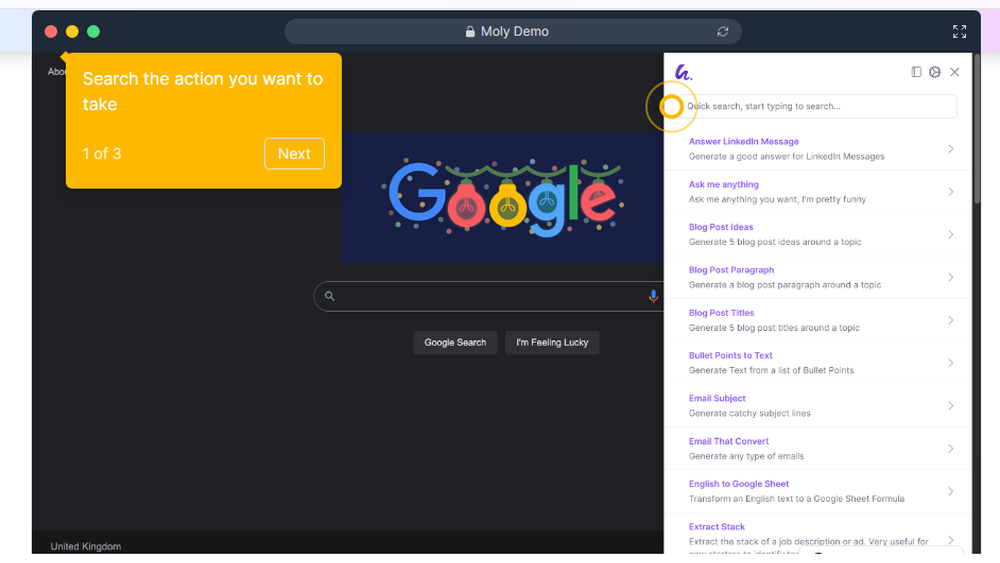1000x563 pixels.
Task: Click the magnifier icon in Google search box
Action: (x=330, y=296)
